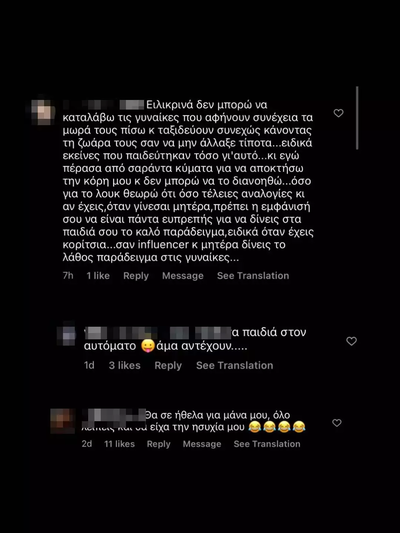400x533 pixels.
Task: Open the blurred username on third comment
Action: (114, 415)
